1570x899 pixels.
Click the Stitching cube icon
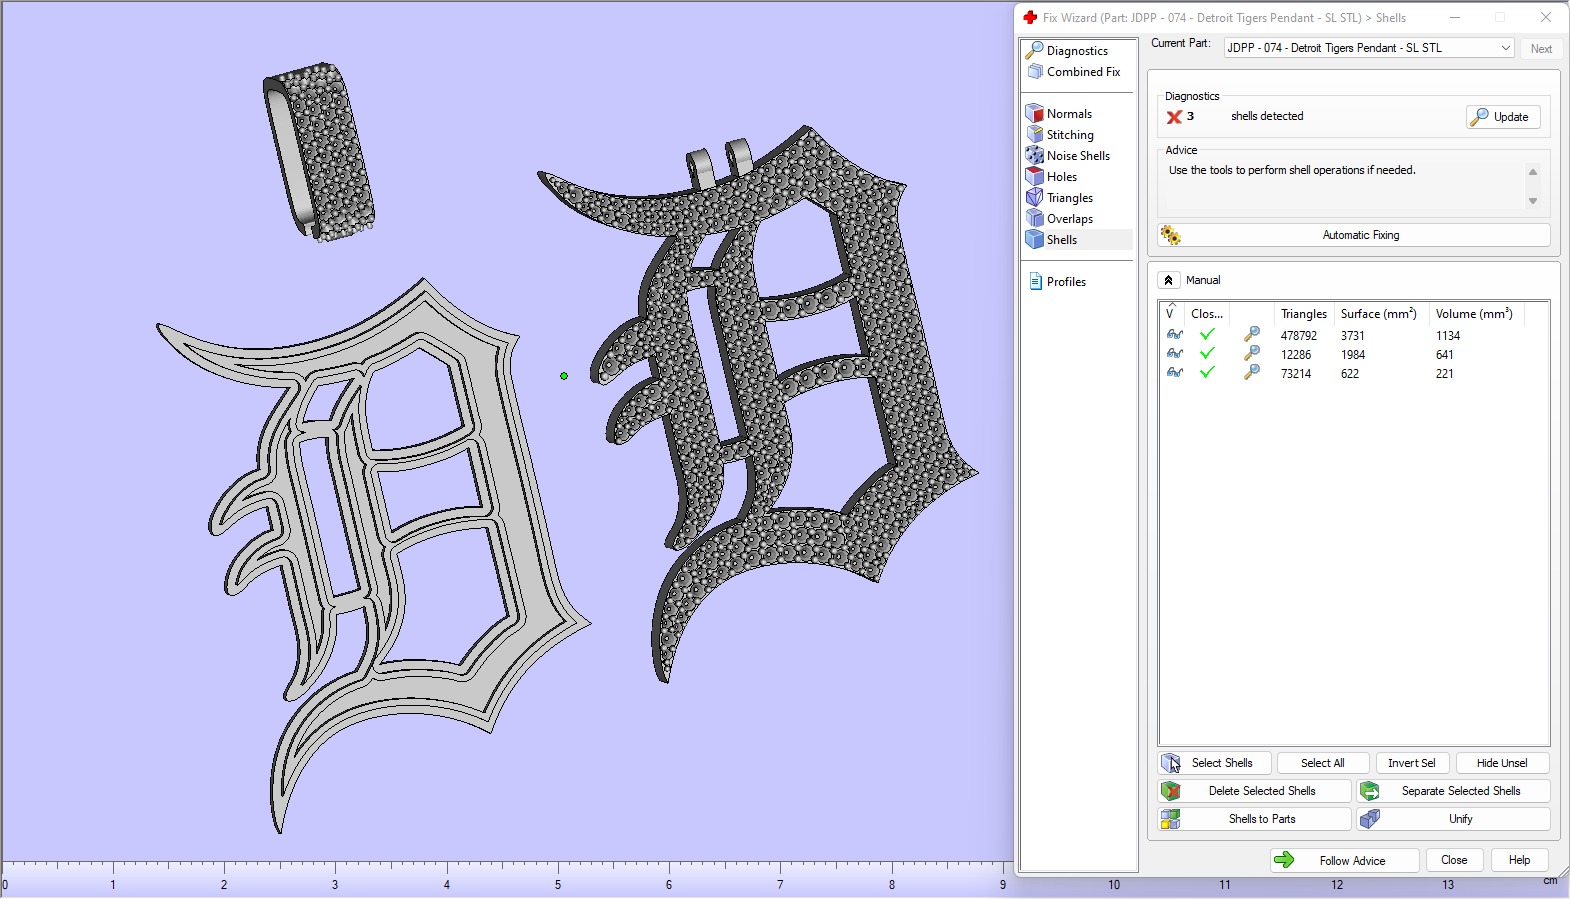tap(1035, 135)
